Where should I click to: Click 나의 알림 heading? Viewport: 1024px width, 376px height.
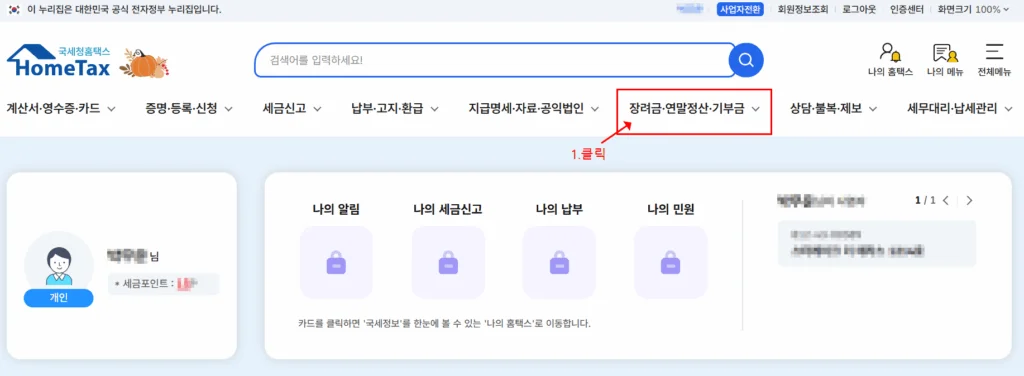[336, 210]
